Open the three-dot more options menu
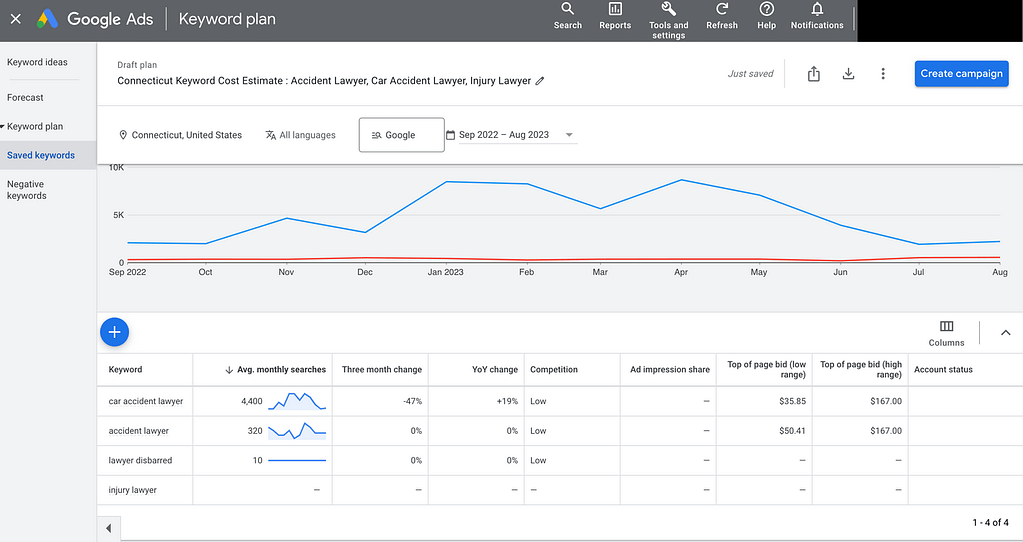The width and height of the screenshot is (1023, 542). 883,74
